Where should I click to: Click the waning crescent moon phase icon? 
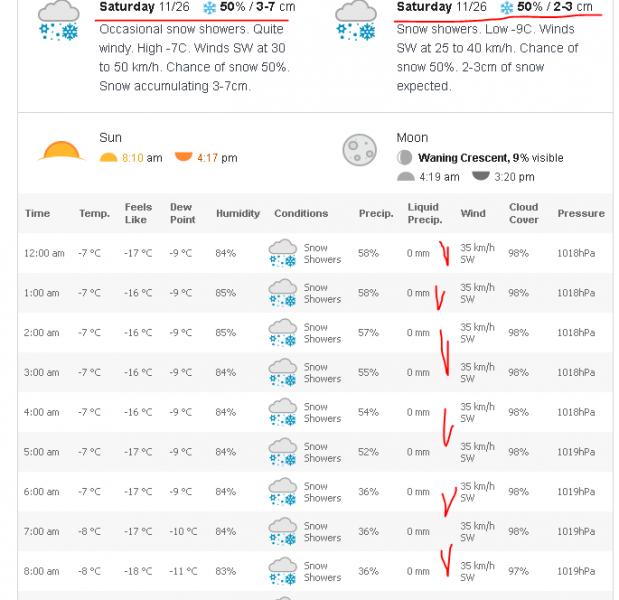point(404,158)
